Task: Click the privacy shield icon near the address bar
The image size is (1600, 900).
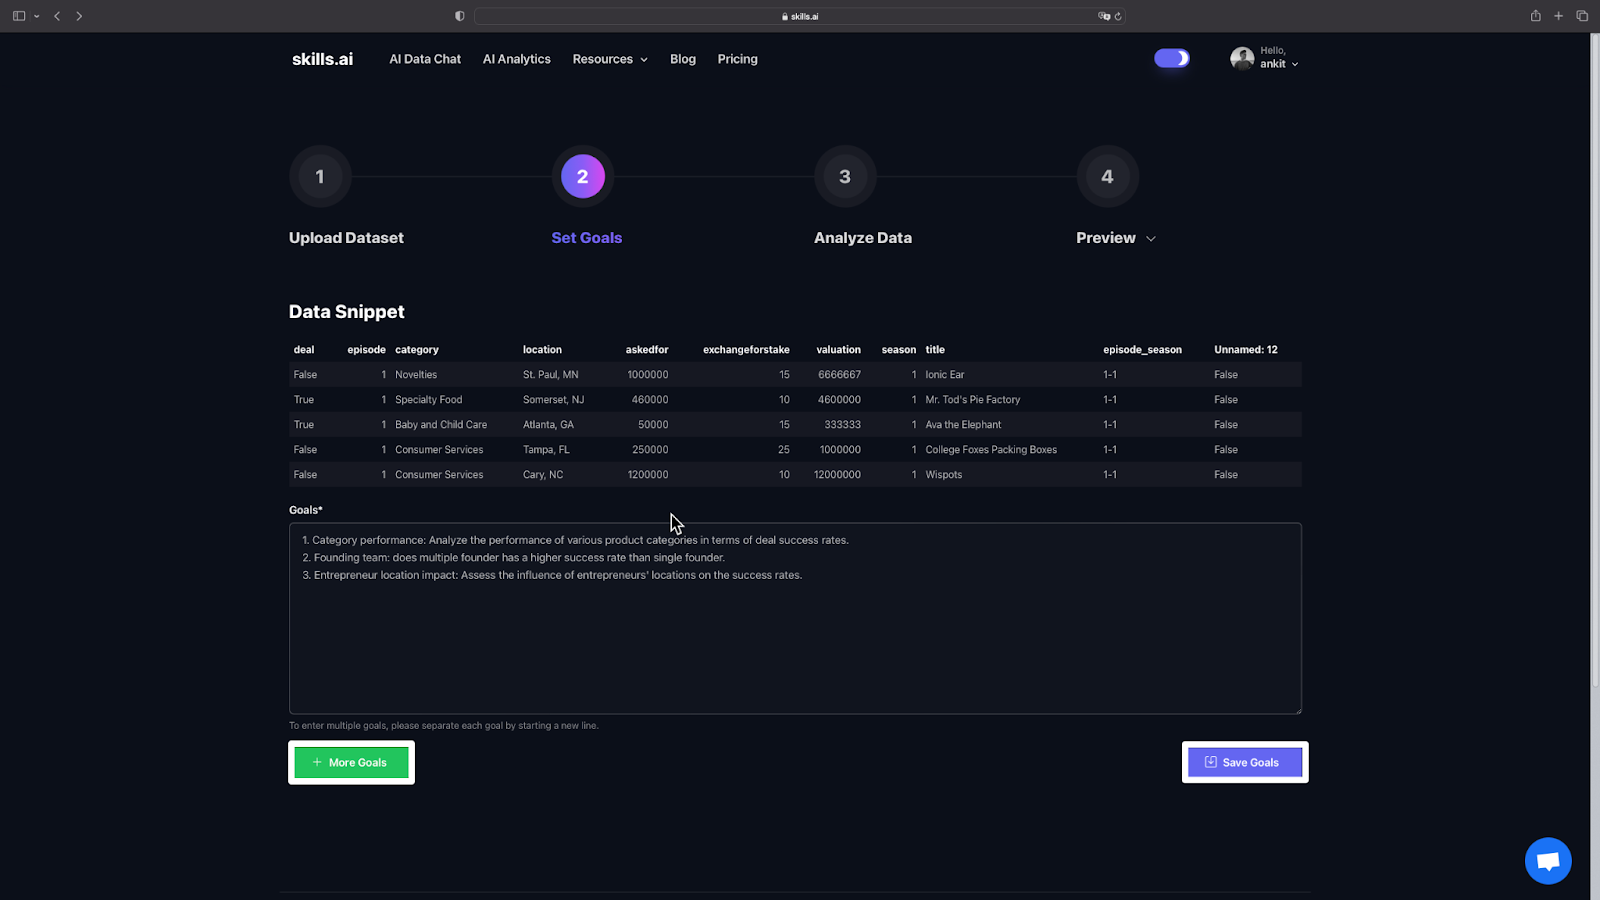Action: pyautogui.click(x=459, y=16)
